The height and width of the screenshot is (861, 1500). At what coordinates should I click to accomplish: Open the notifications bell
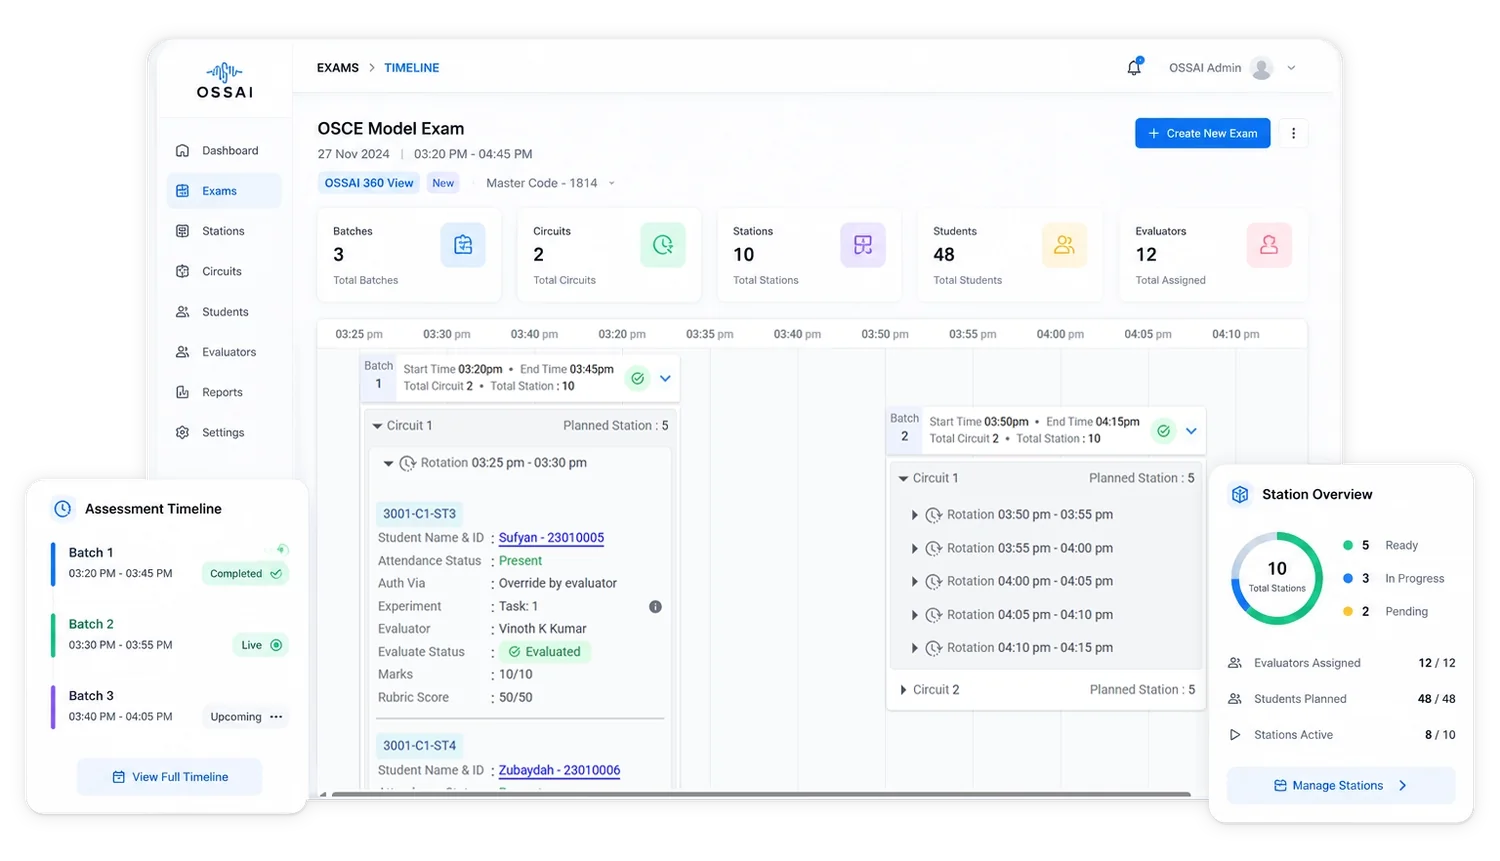coord(1134,67)
